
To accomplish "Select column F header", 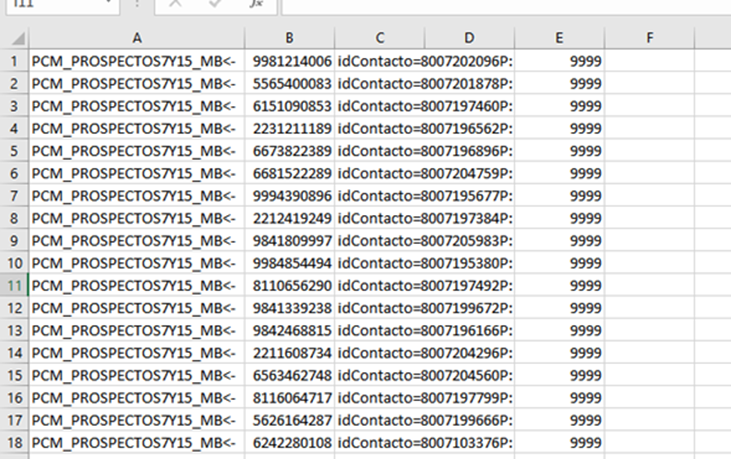I will [649, 39].
